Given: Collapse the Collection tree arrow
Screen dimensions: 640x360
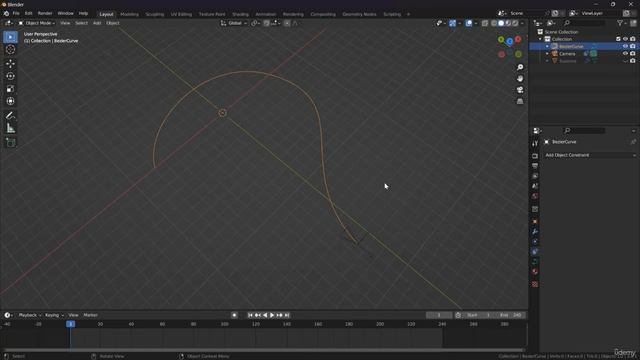Looking at the screenshot, I should click(x=541, y=39).
